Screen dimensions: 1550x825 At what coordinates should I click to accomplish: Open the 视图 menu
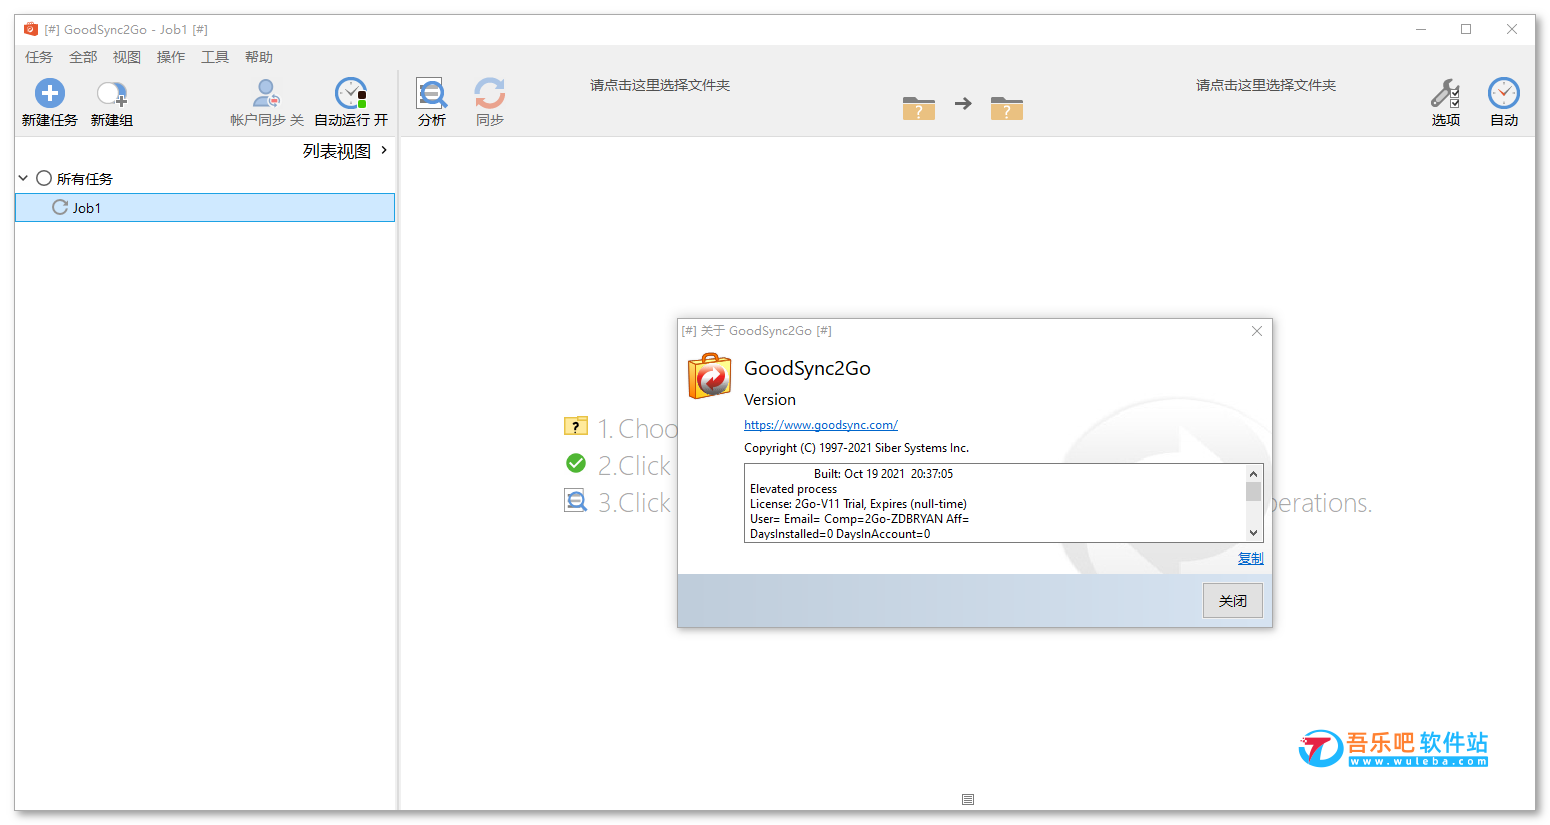(127, 57)
